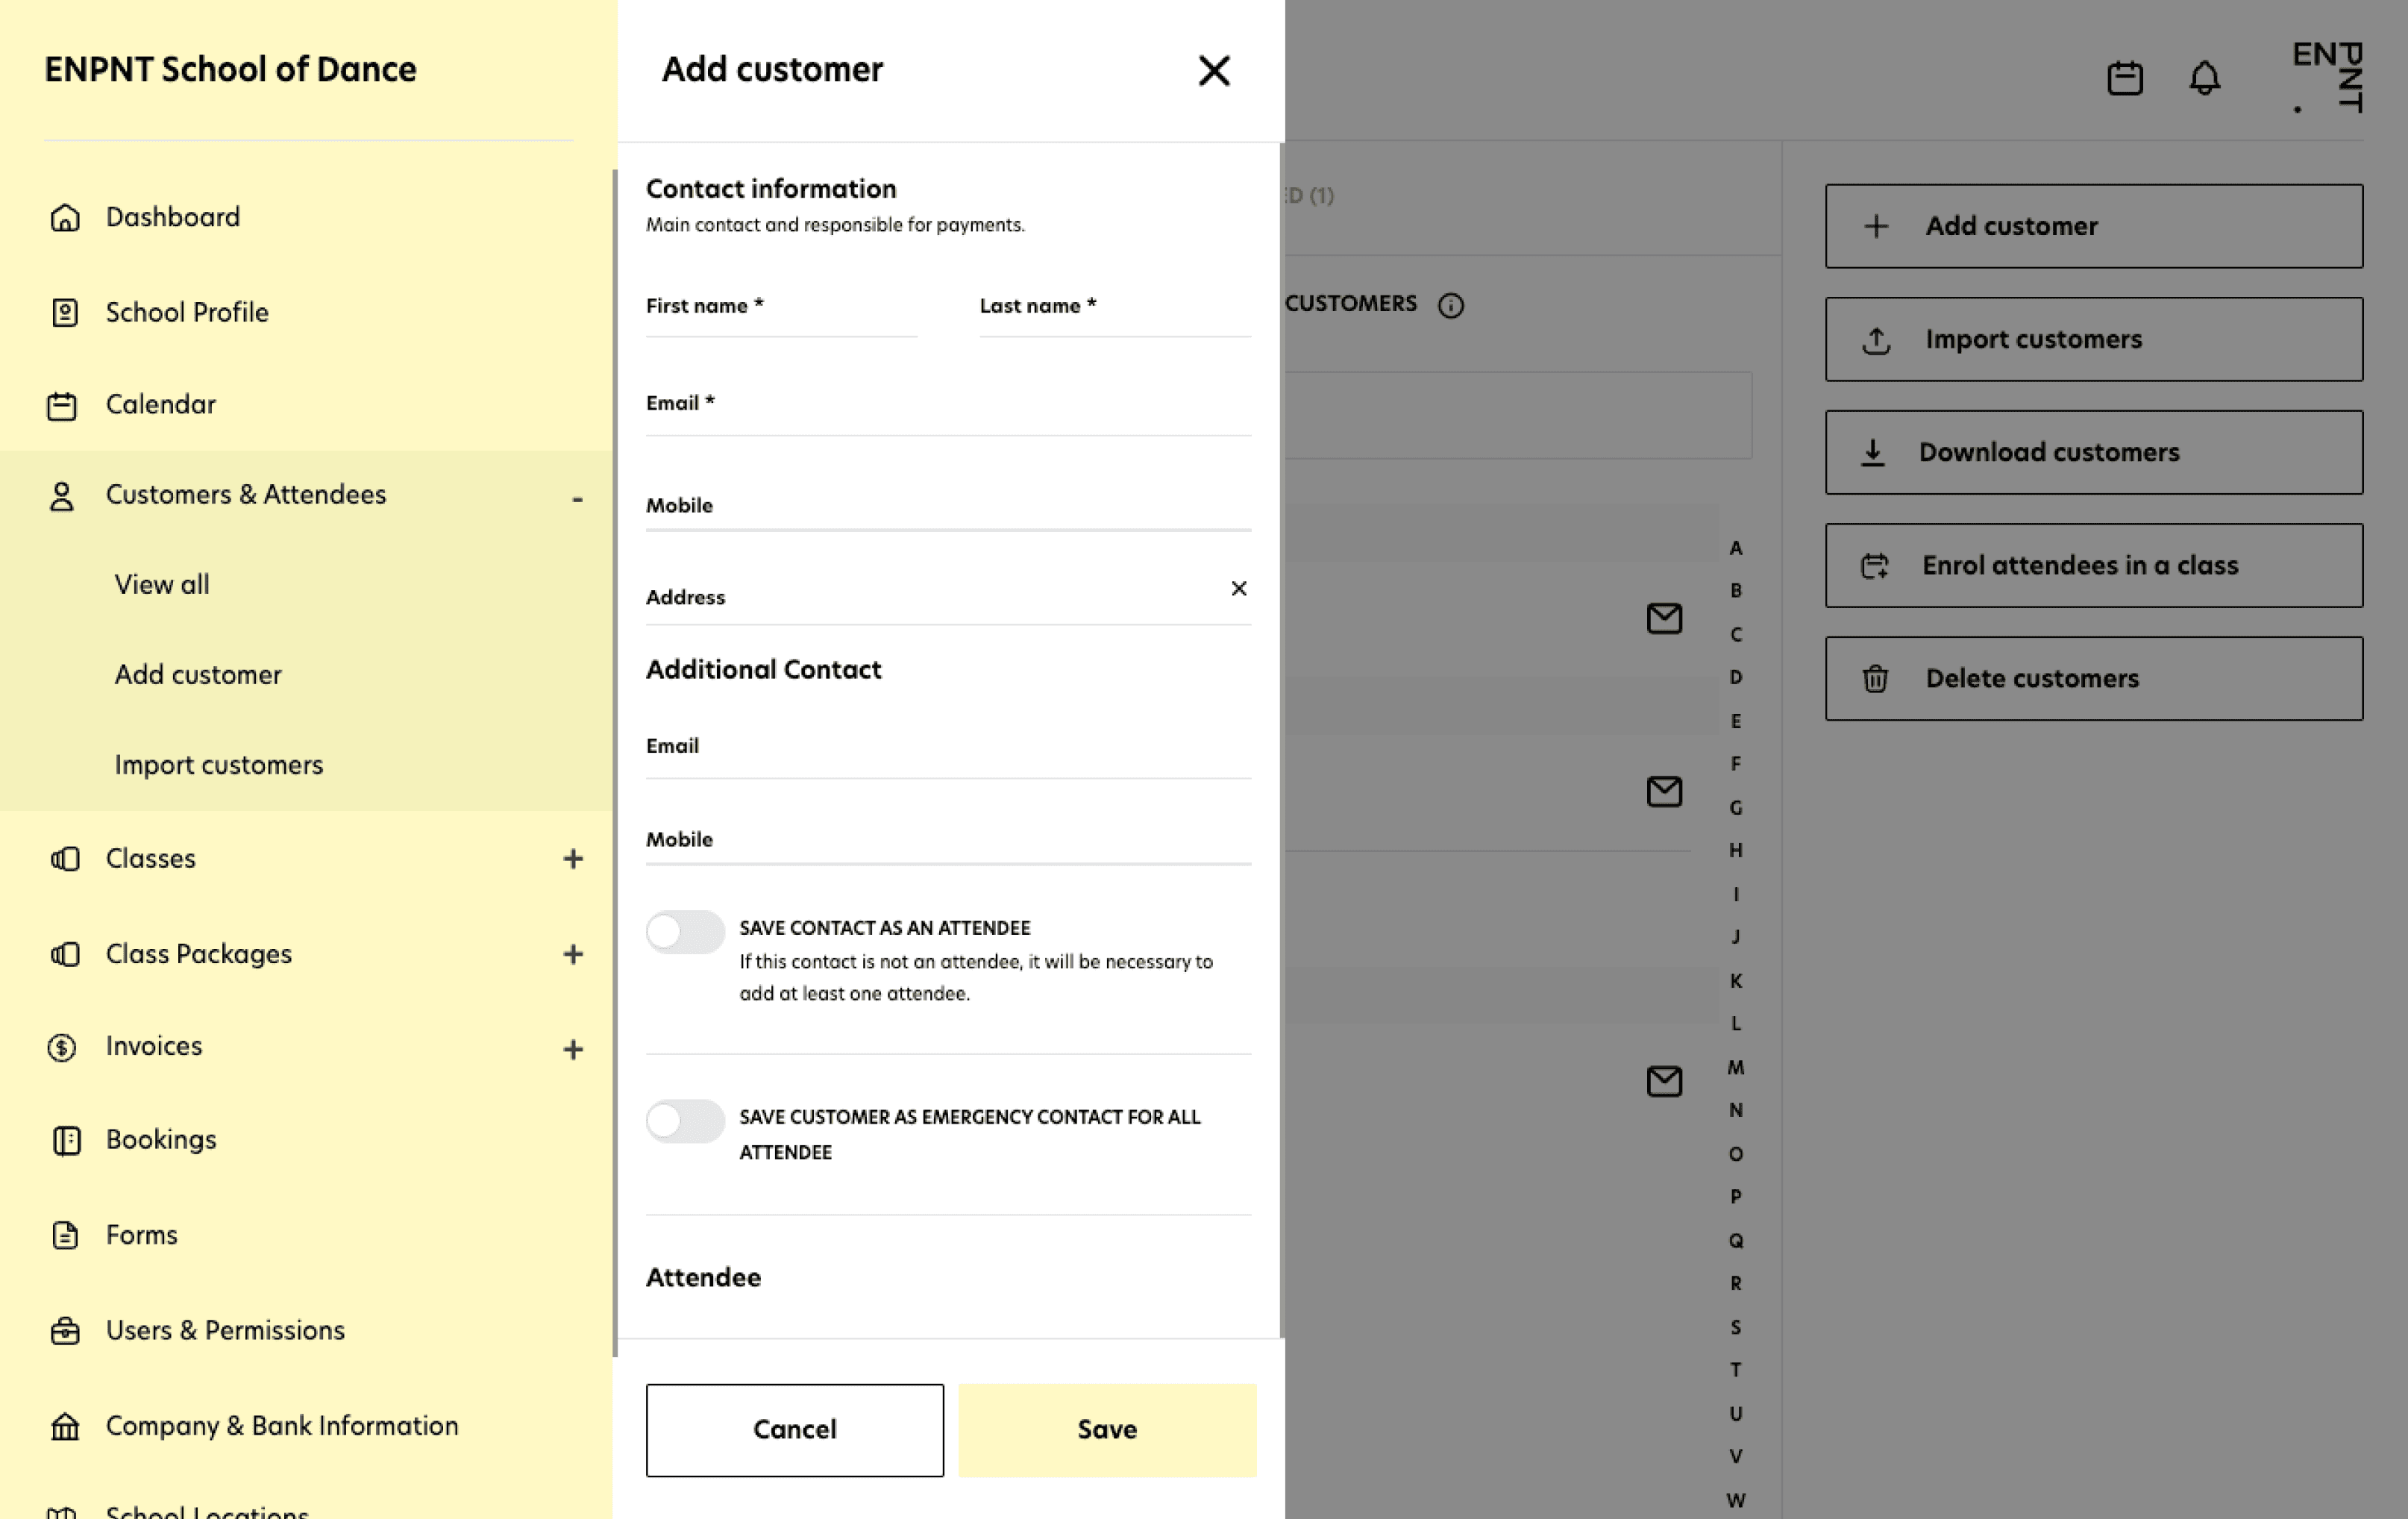Image resolution: width=2408 pixels, height=1519 pixels.
Task: Click the ENPNT School of Dance title
Action: pos(230,69)
